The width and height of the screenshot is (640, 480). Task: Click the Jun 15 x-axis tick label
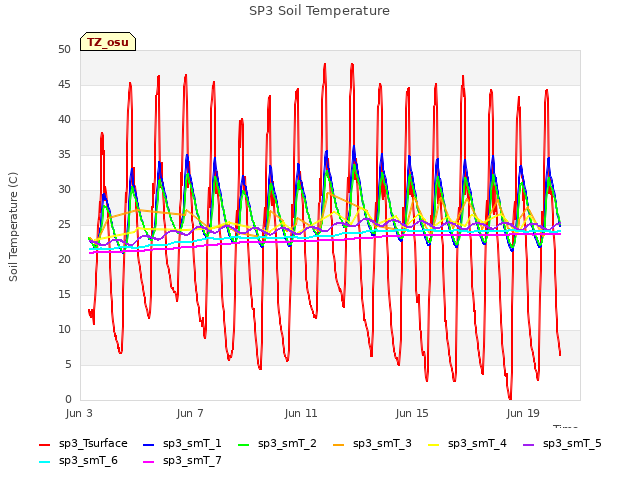click(x=412, y=413)
